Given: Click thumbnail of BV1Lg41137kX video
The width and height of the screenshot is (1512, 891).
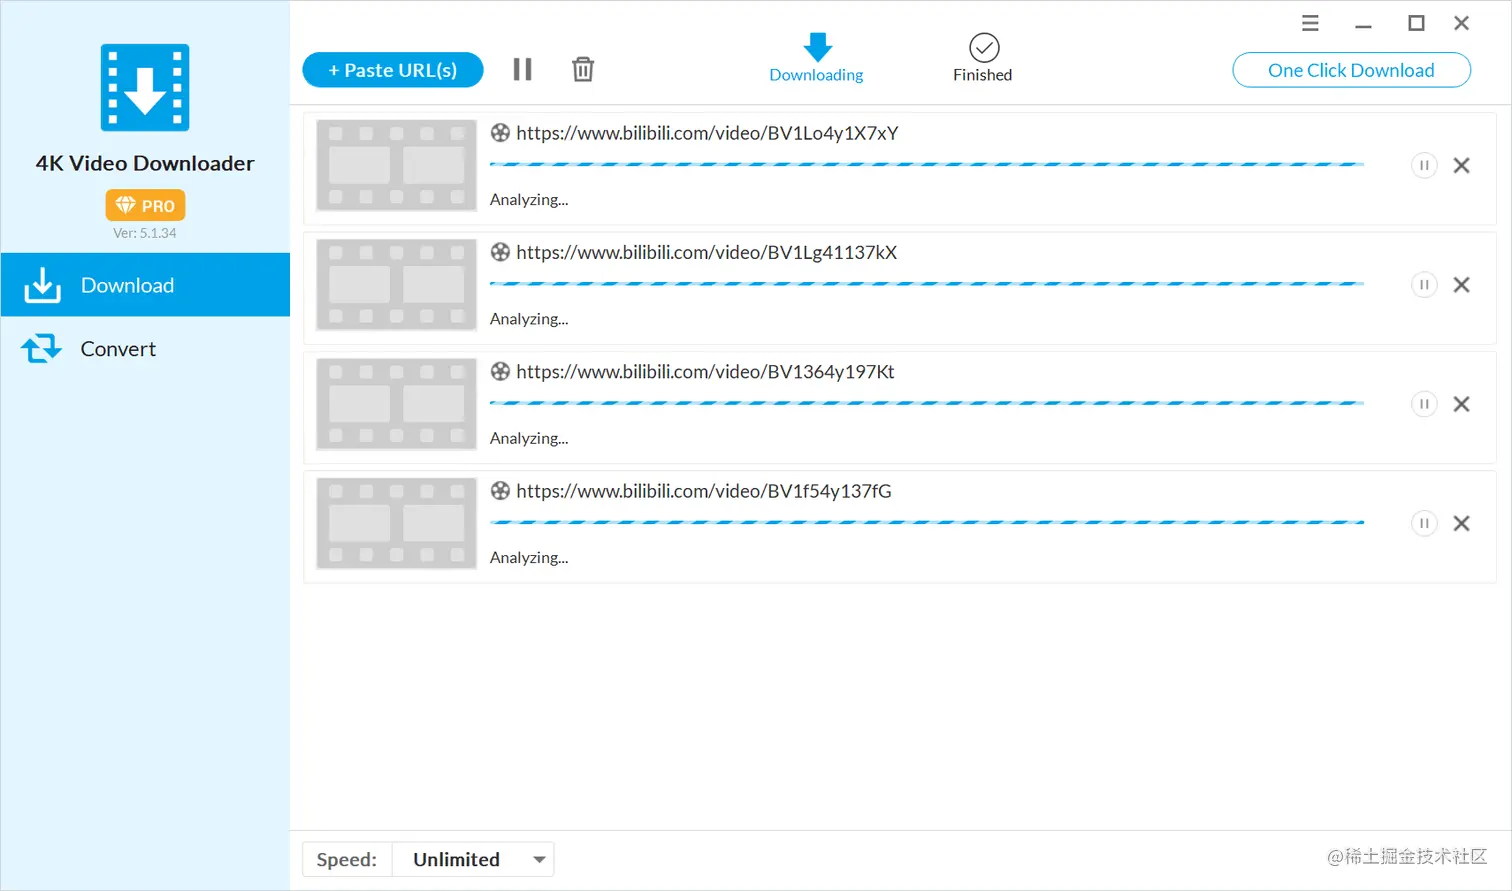Looking at the screenshot, I should tap(396, 285).
